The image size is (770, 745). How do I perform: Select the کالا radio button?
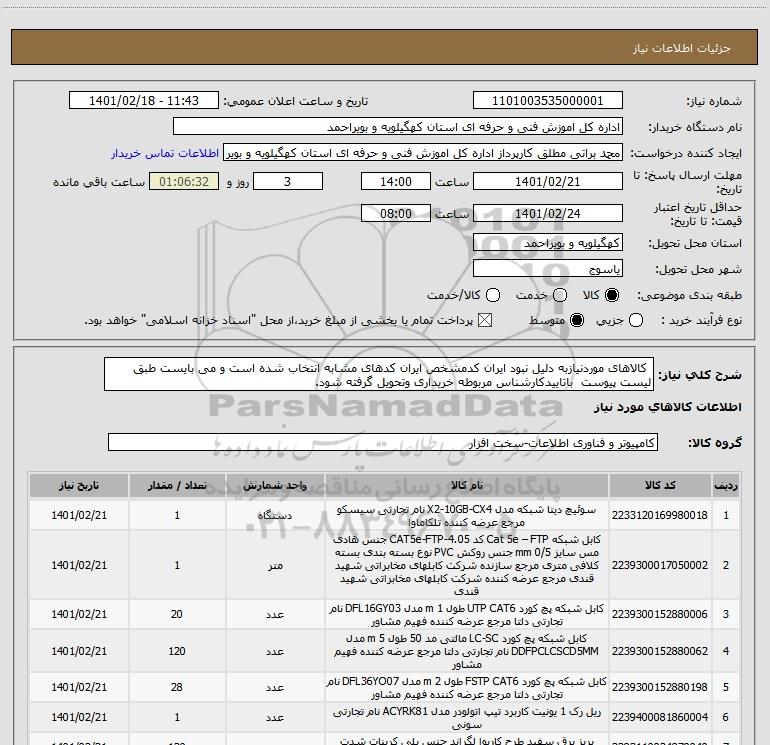[x=612, y=295]
